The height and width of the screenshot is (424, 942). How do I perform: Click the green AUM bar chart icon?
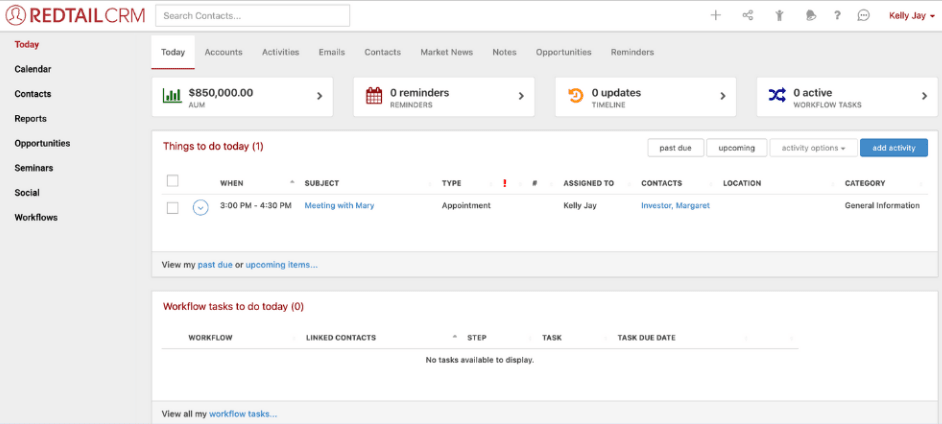[172, 96]
